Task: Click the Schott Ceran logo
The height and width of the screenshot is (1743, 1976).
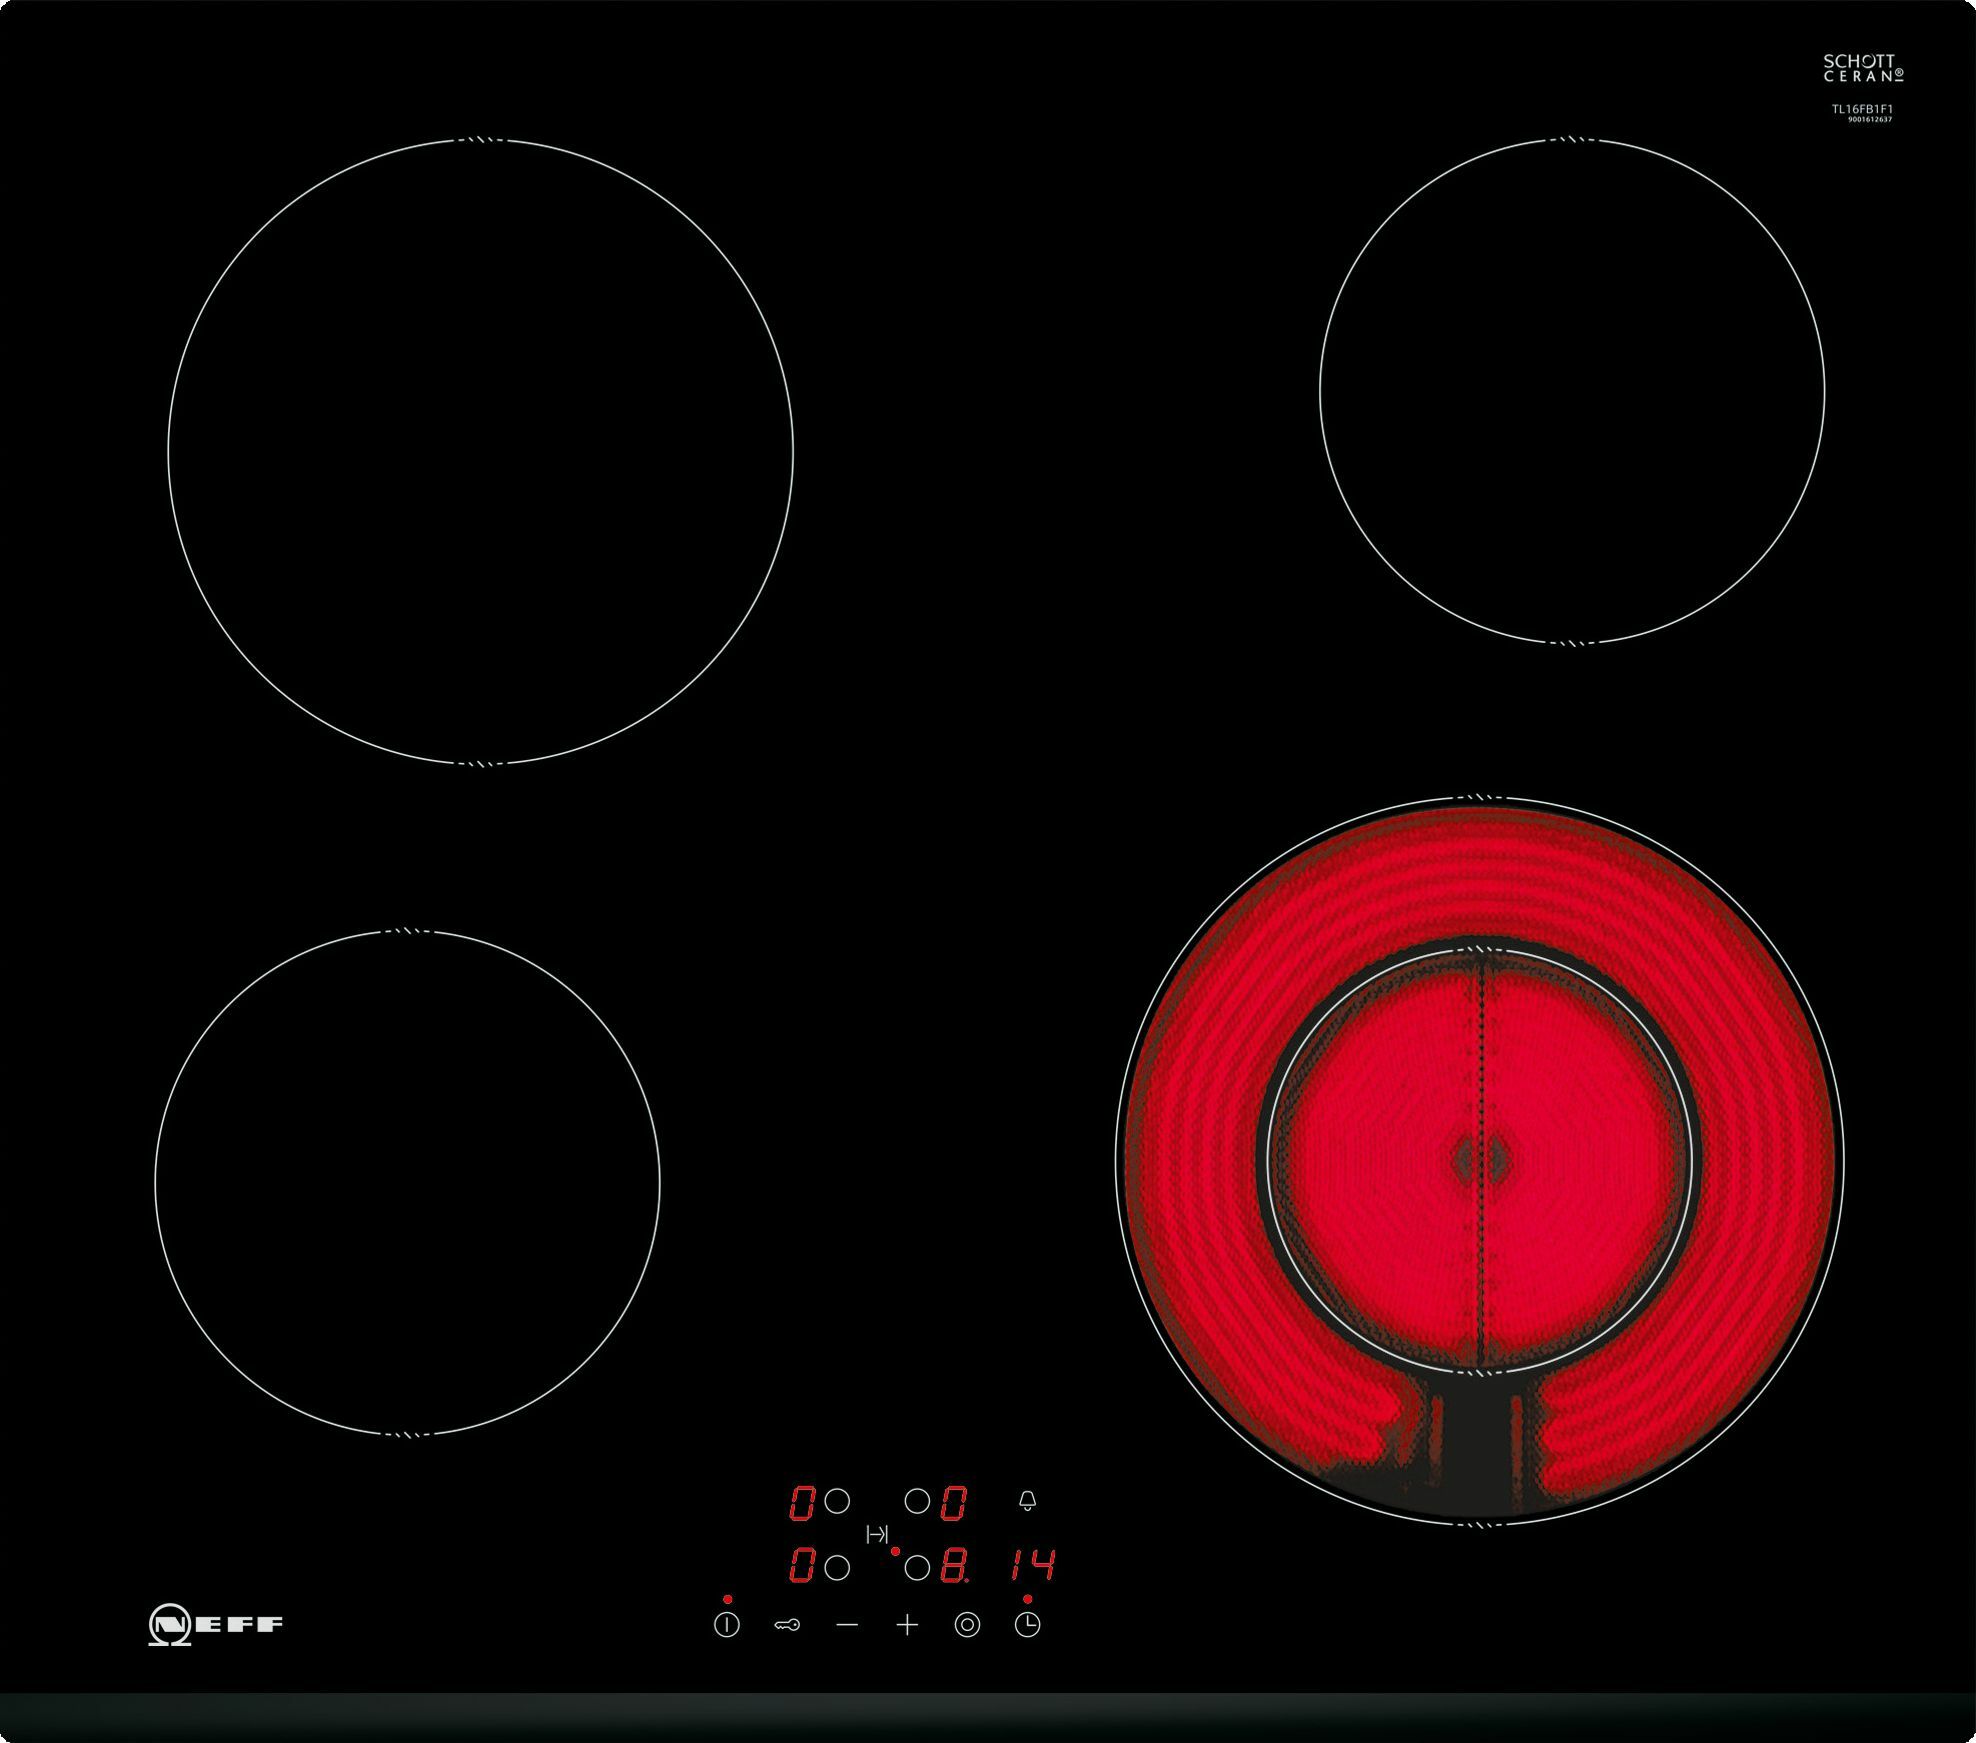Action: [1862, 68]
